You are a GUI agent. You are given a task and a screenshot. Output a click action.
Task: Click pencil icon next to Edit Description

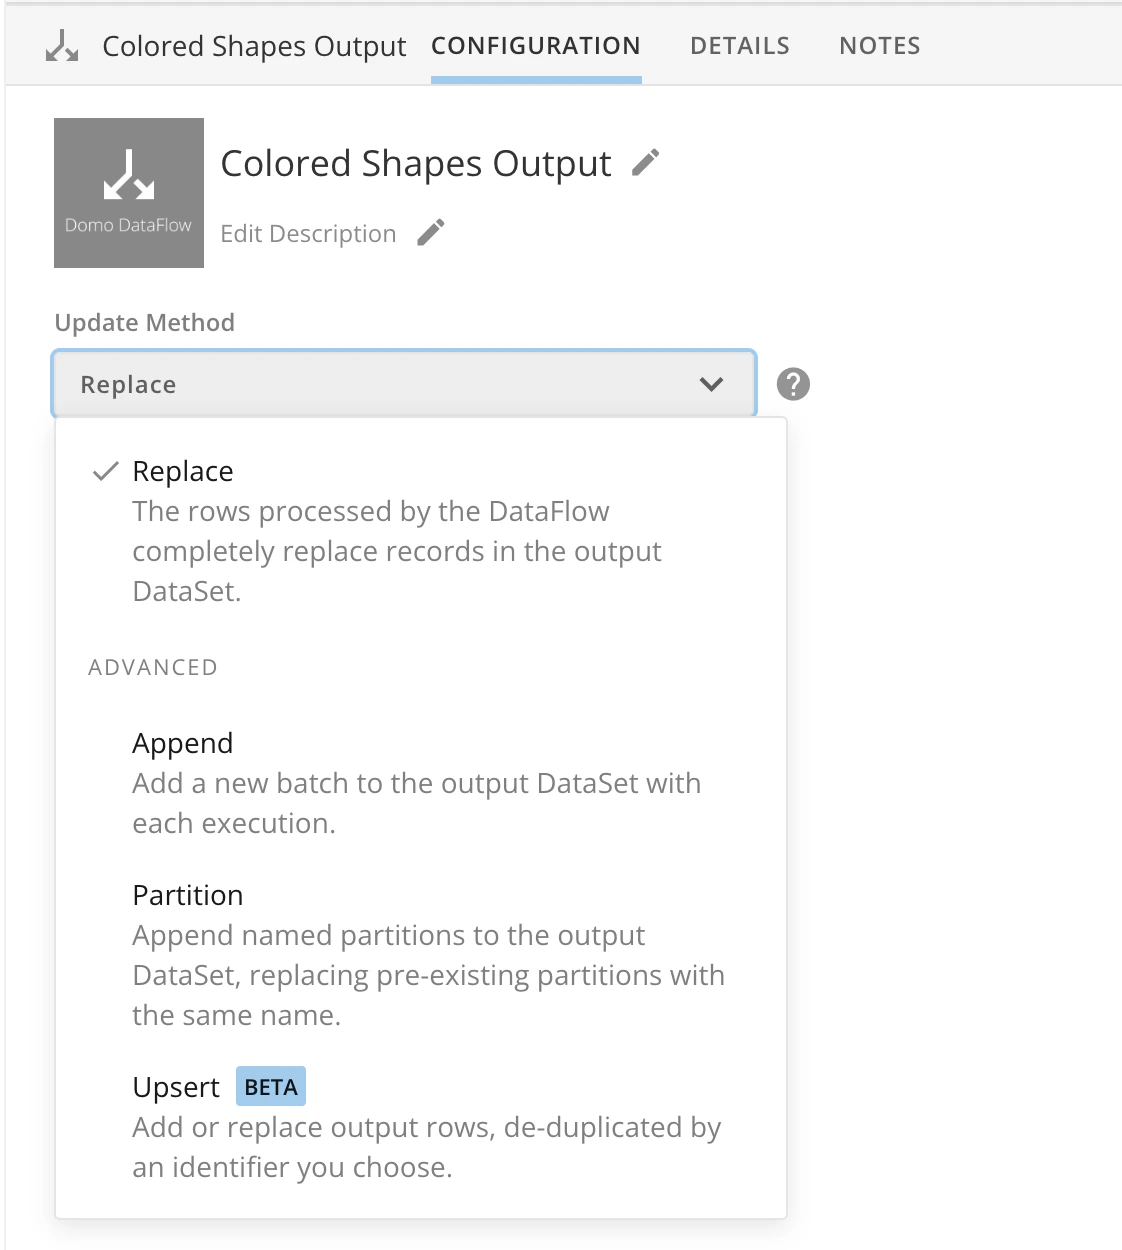431,233
